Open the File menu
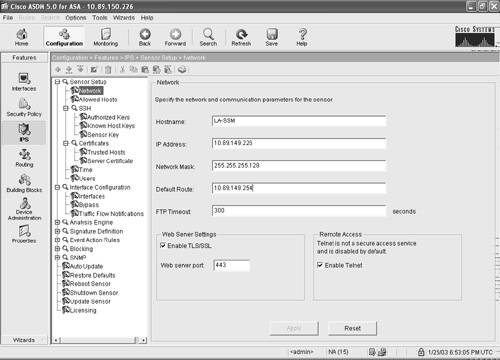This screenshot has height=360, width=500. [x=8, y=18]
